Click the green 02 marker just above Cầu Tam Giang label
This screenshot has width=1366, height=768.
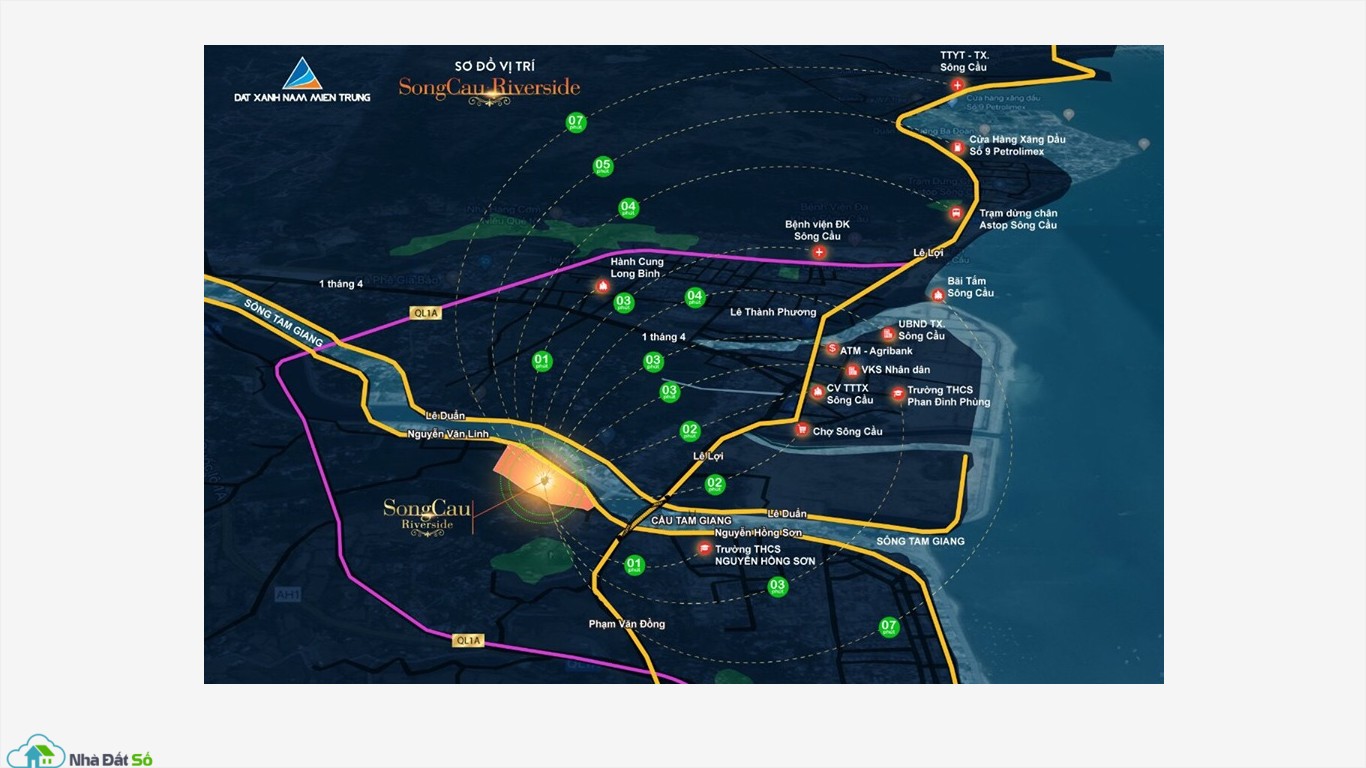[x=714, y=485]
